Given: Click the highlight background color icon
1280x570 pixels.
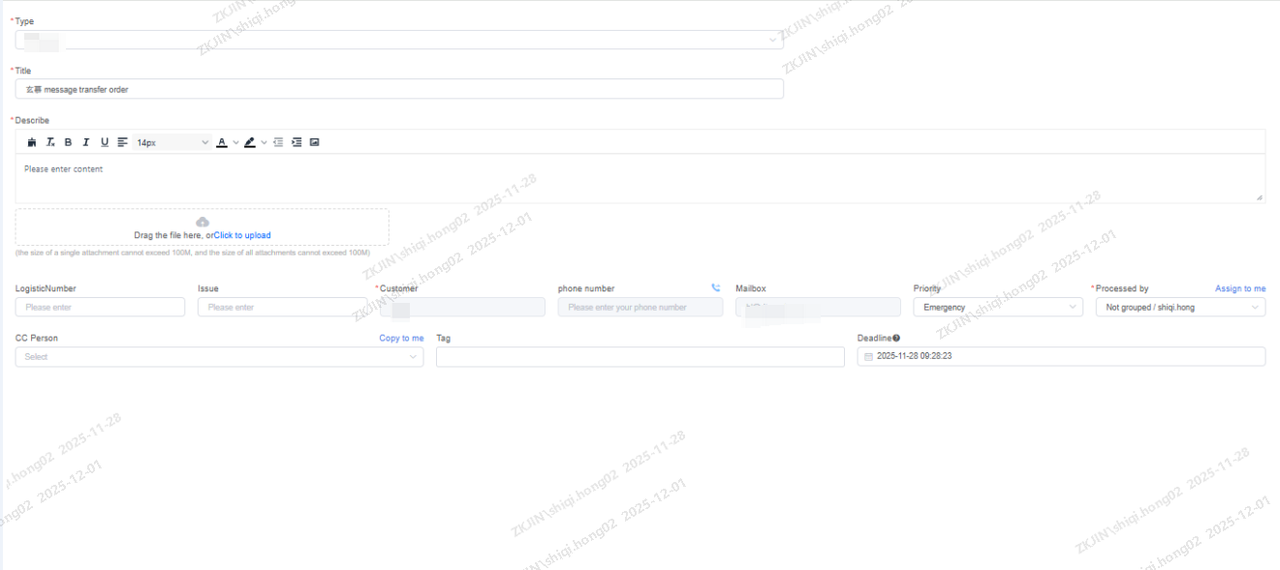Looking at the screenshot, I should (x=250, y=143).
